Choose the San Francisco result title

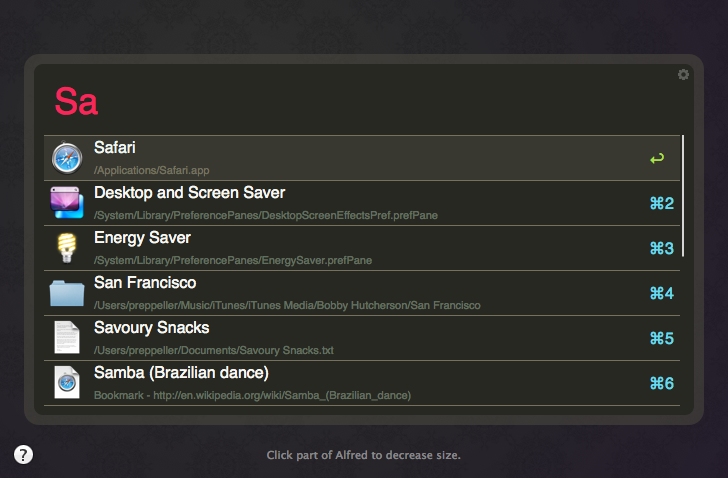[144, 283]
